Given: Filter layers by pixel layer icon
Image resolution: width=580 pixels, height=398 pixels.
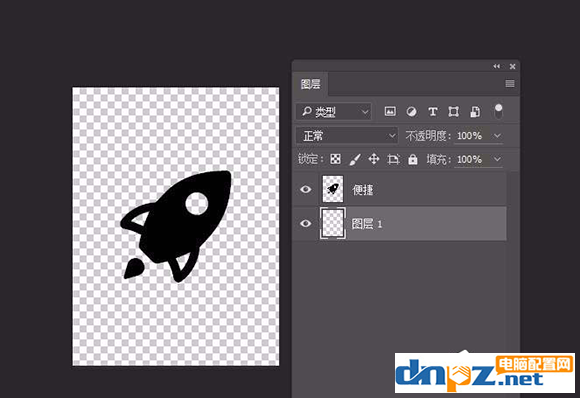Looking at the screenshot, I should (x=390, y=111).
